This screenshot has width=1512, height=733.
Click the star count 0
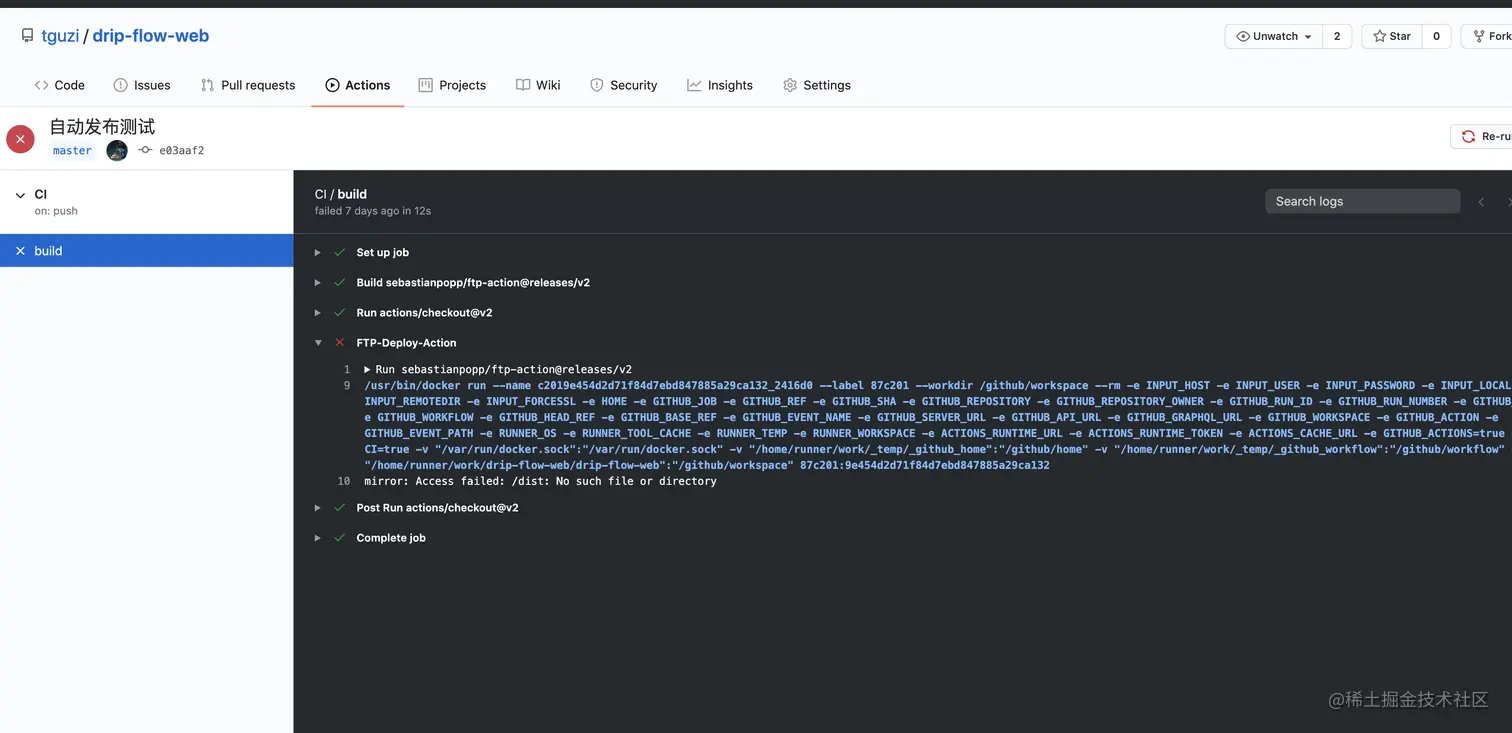[x=1436, y=36]
